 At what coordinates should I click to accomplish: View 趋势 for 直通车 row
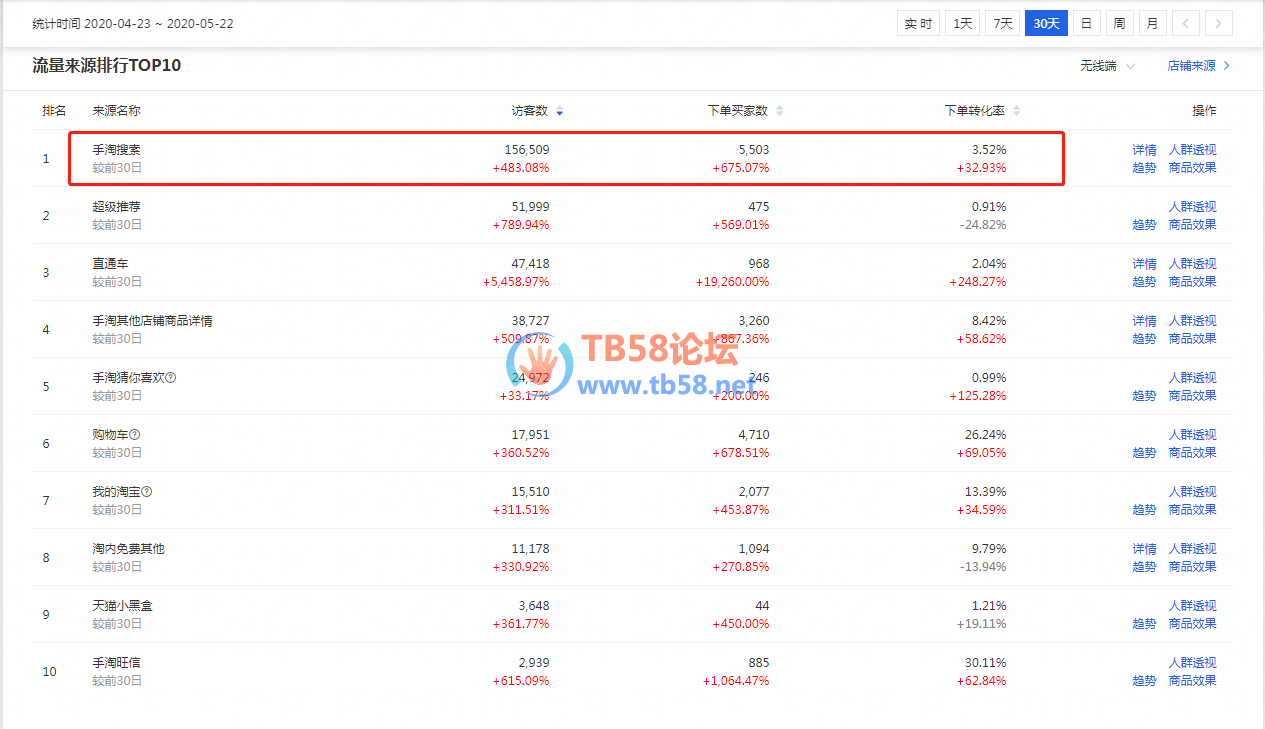1144,282
